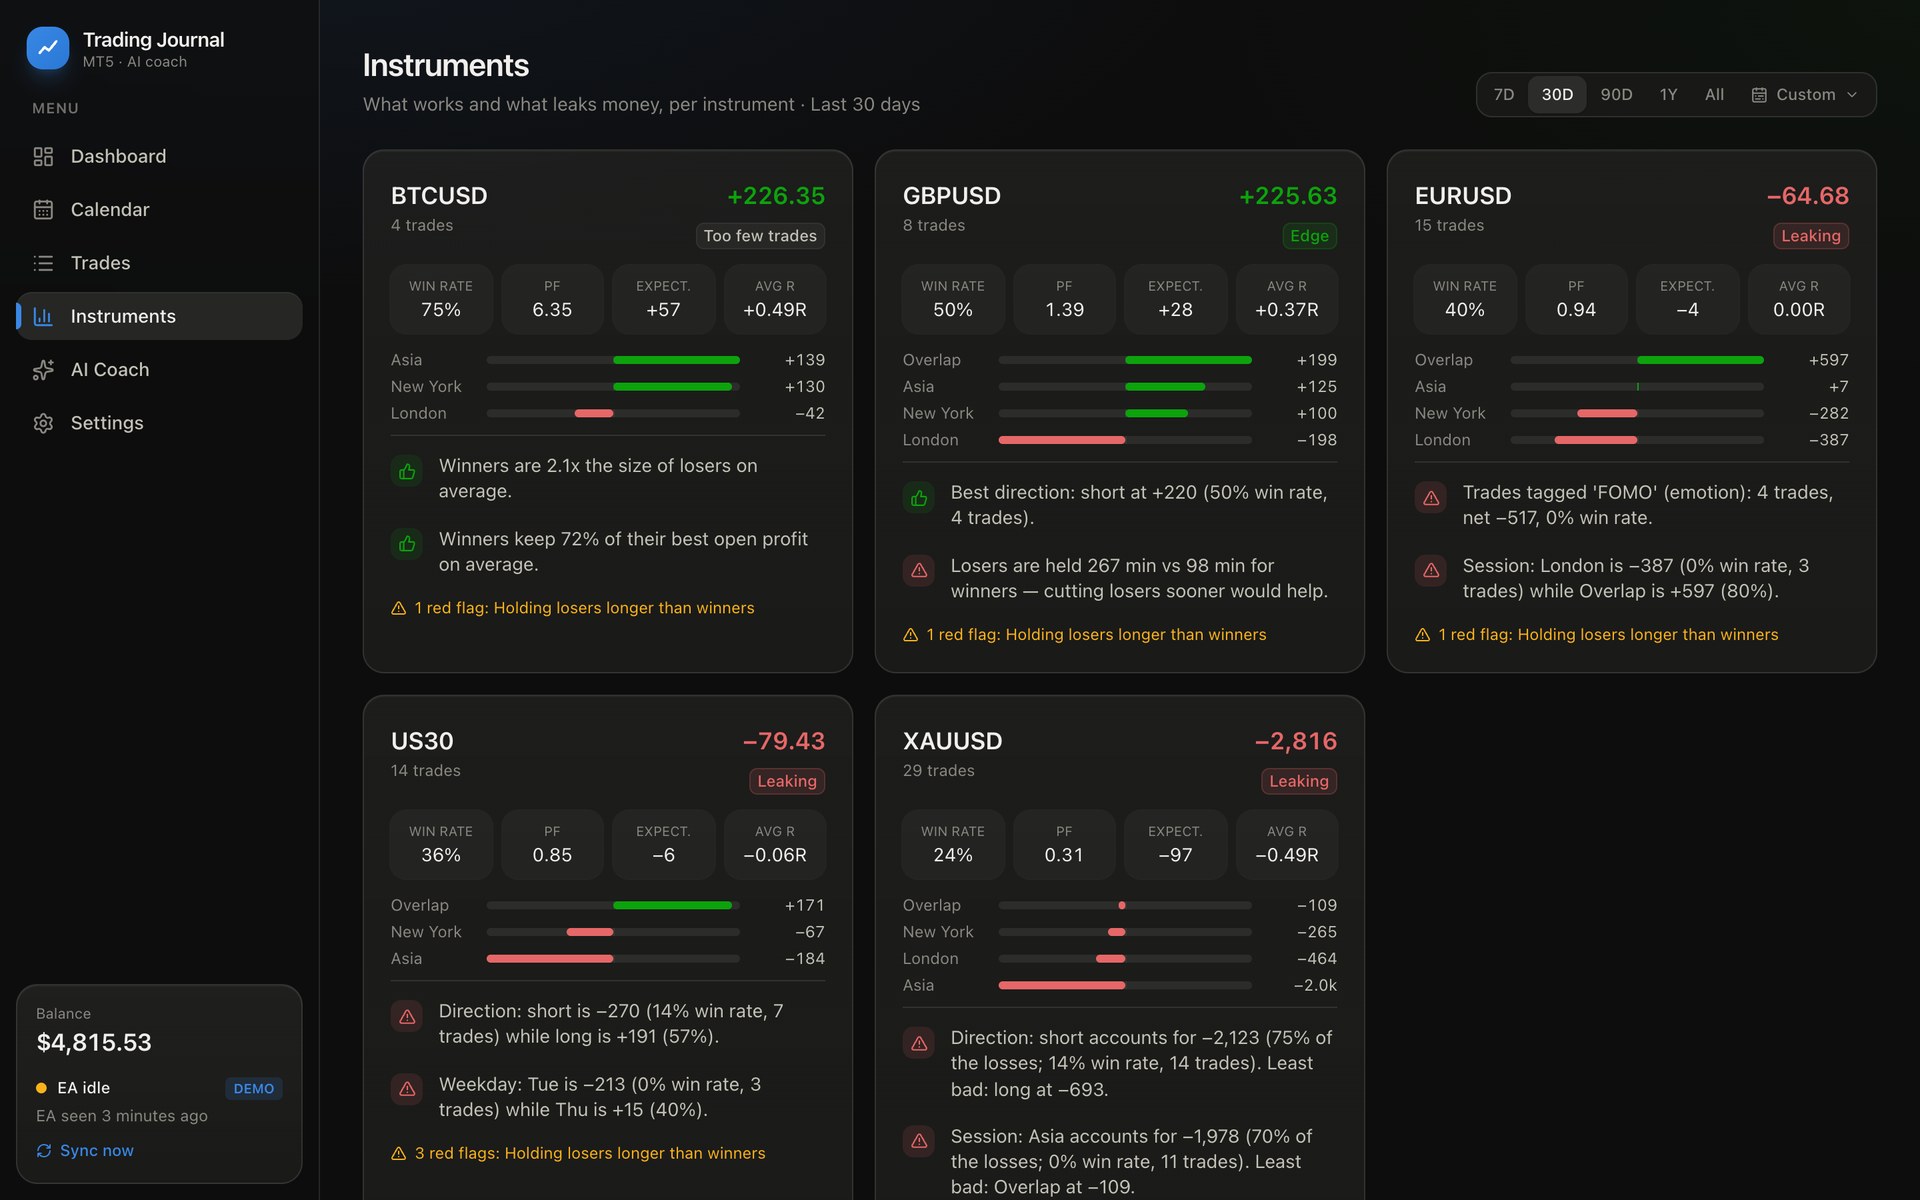Click warning icon by 'Session: Asia accounts for'
Screen dimensions: 1920x1200
(919, 1142)
